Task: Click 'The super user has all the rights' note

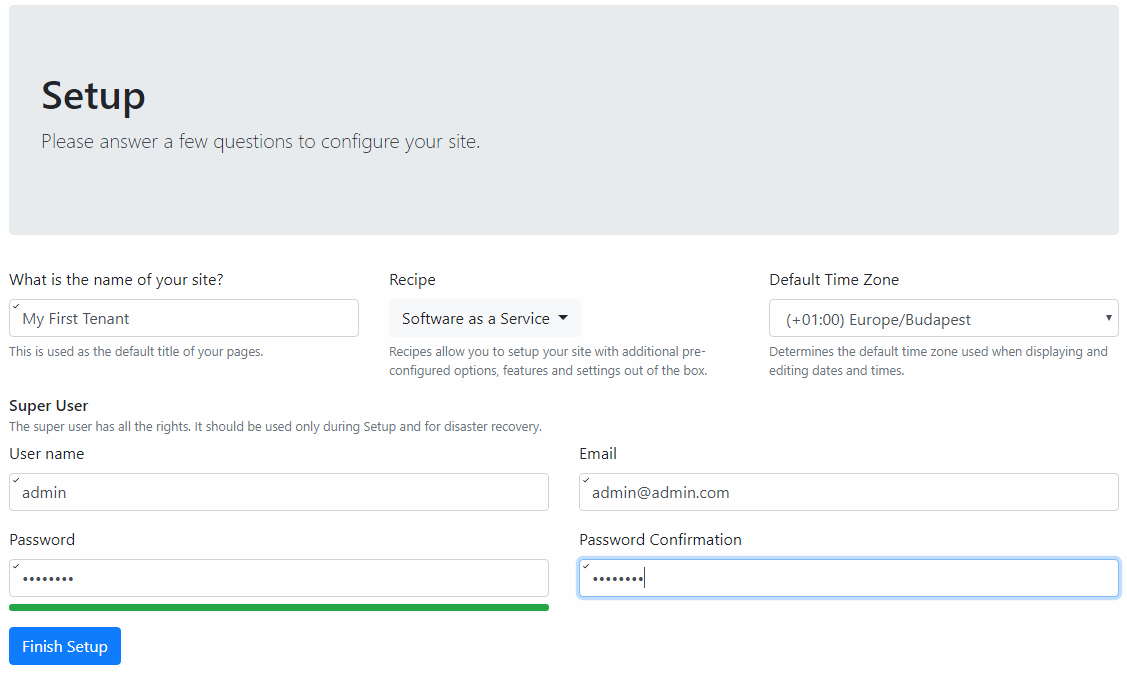Action: [x=275, y=426]
